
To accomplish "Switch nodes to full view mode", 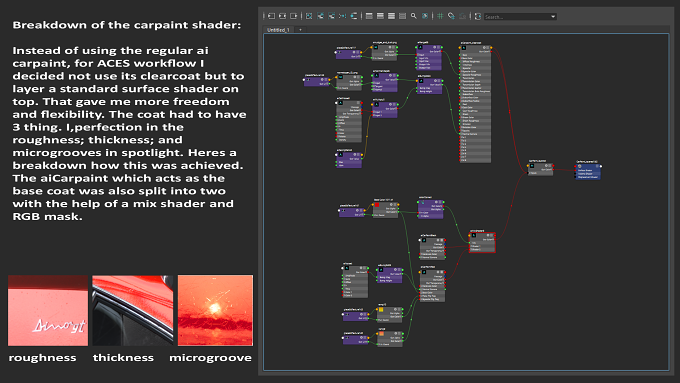I will [x=391, y=16].
